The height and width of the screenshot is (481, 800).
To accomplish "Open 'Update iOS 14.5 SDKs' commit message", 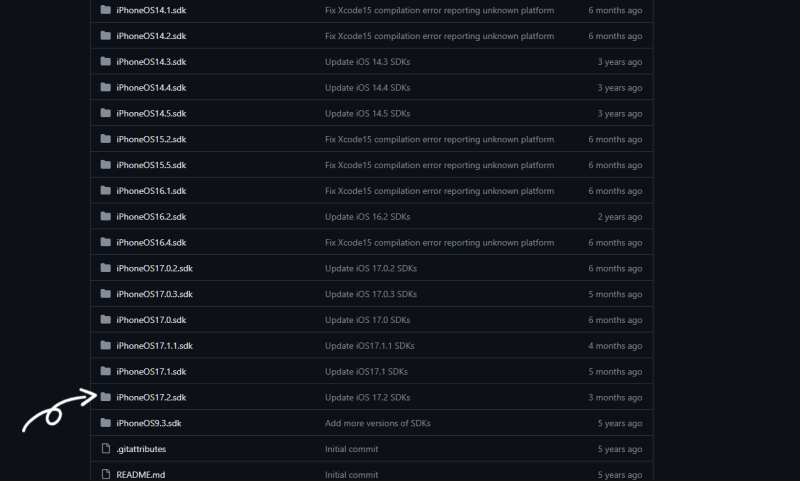I will click(x=367, y=113).
